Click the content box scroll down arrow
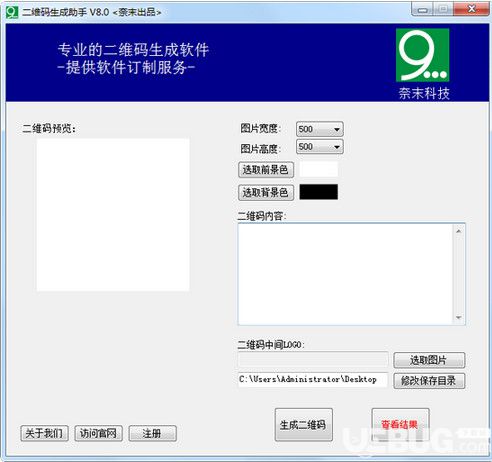The height and width of the screenshot is (462, 492). point(458,317)
